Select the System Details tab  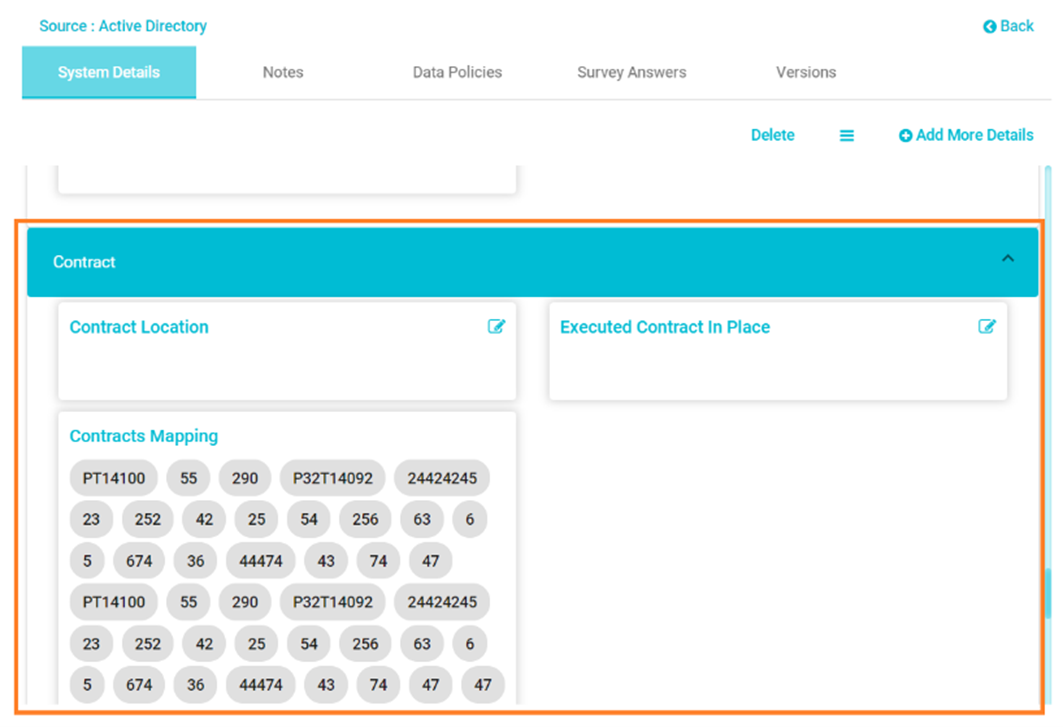(109, 73)
